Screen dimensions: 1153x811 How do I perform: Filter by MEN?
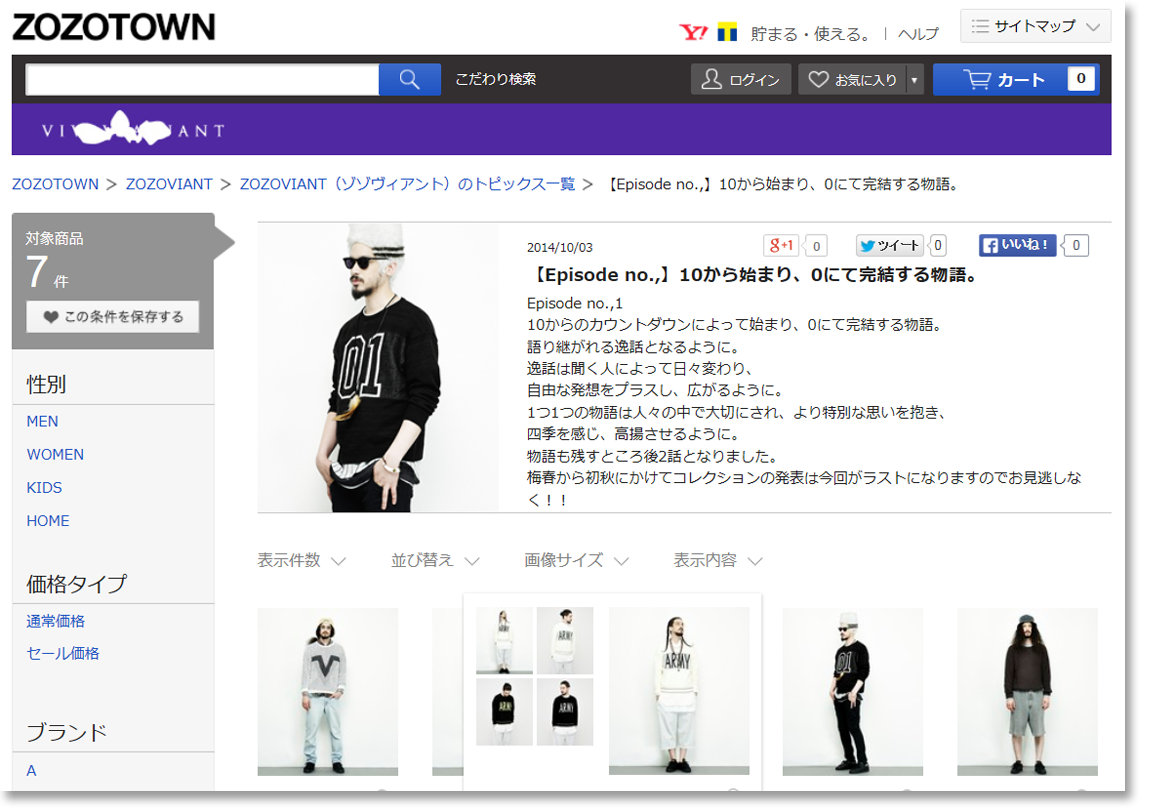pos(43,422)
